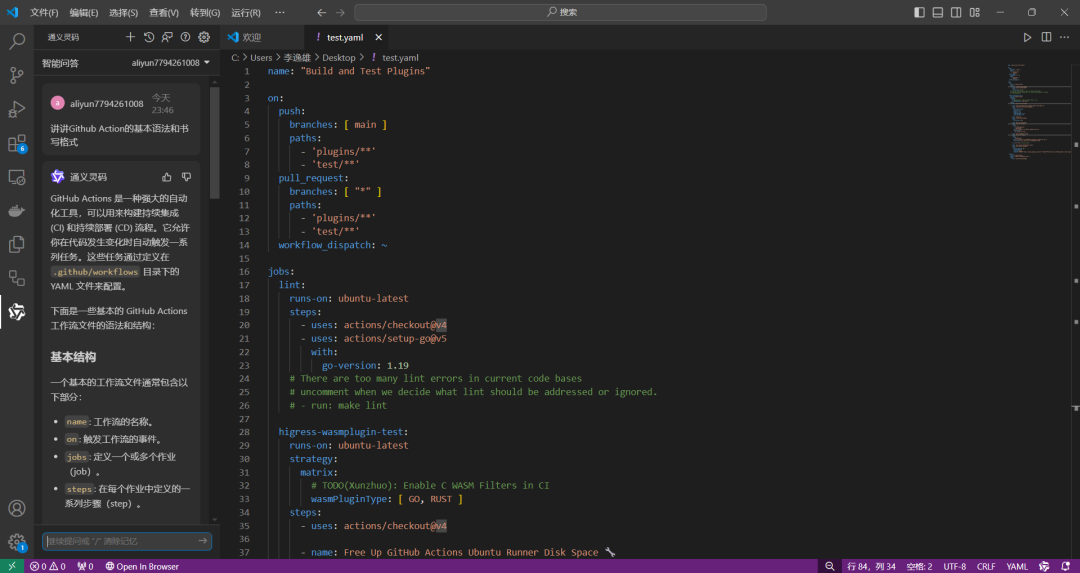Image resolution: width=1080 pixels, height=573 pixels.
Task: Start new chat with plus icon
Action: coord(130,37)
